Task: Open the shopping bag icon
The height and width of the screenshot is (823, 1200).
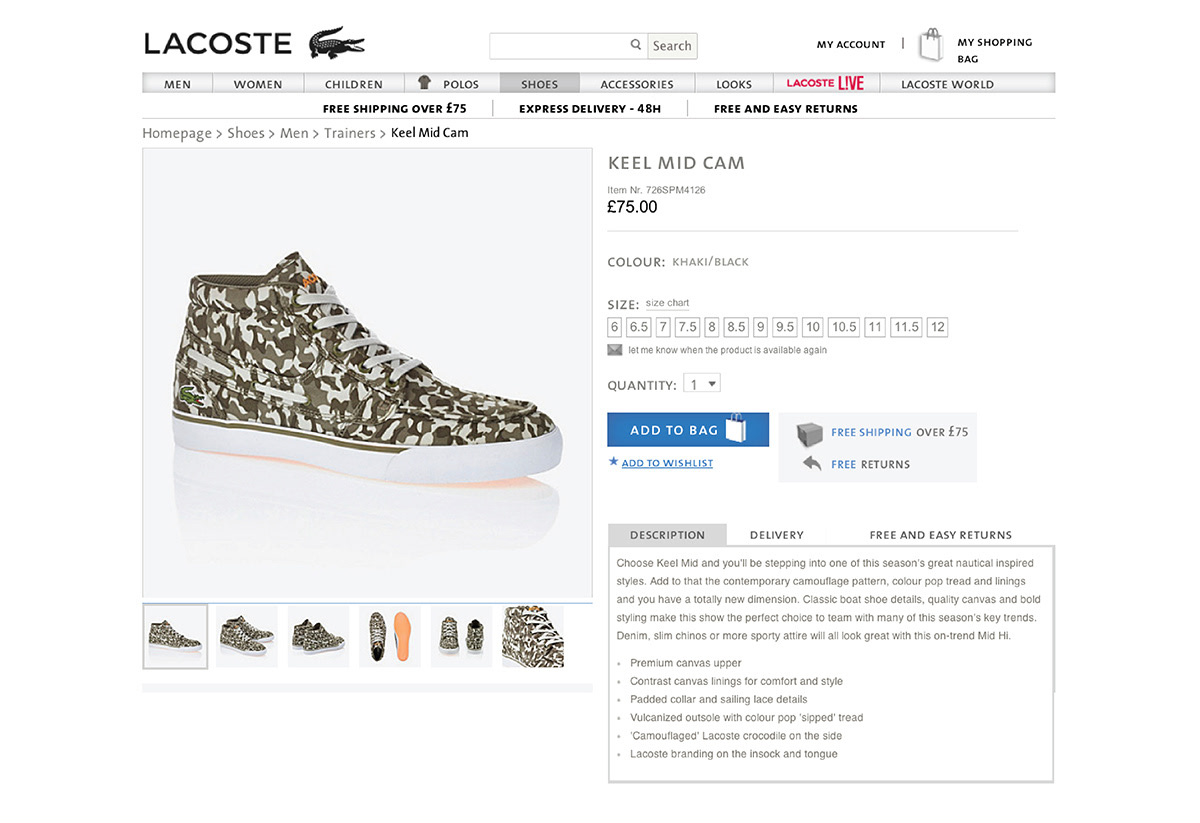Action: (x=931, y=45)
